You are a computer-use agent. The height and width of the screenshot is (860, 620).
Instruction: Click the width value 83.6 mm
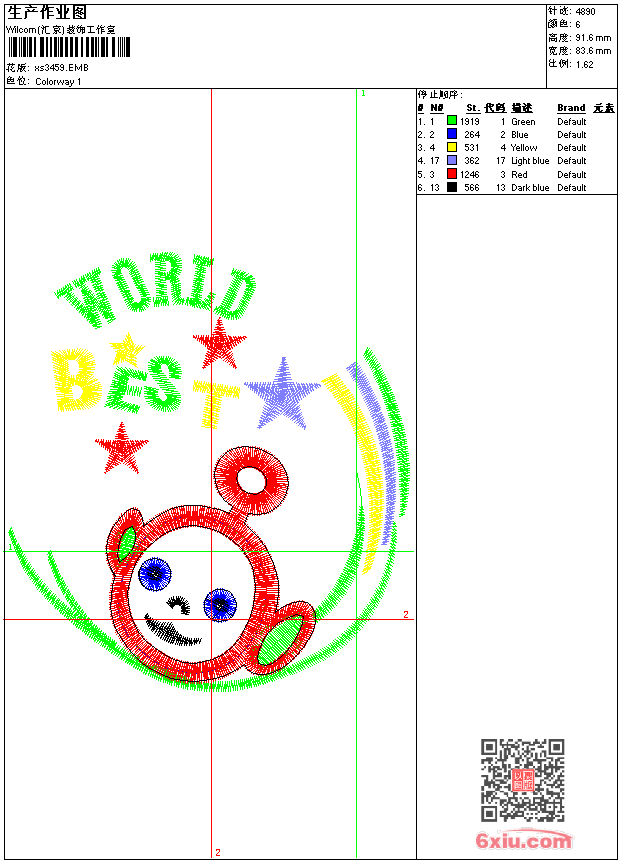tap(593, 51)
